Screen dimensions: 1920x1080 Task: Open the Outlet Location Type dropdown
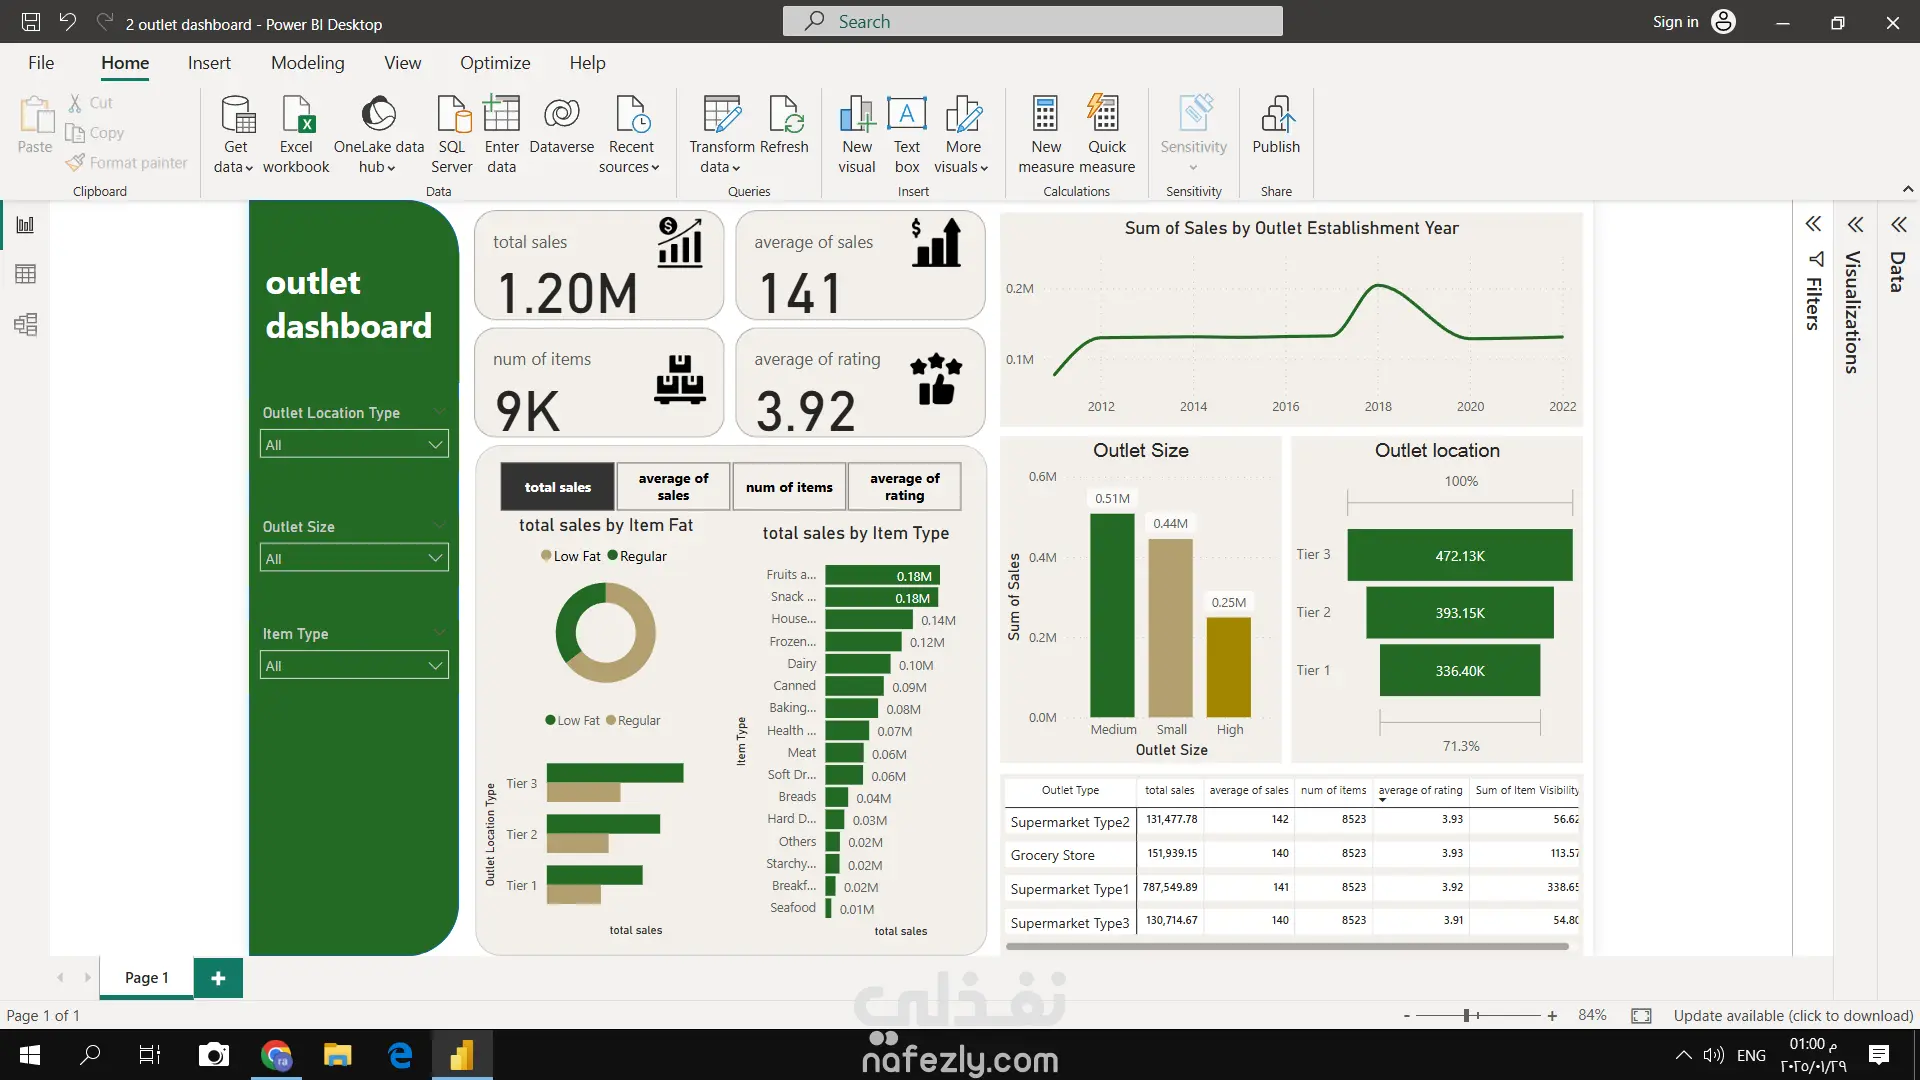click(435, 445)
